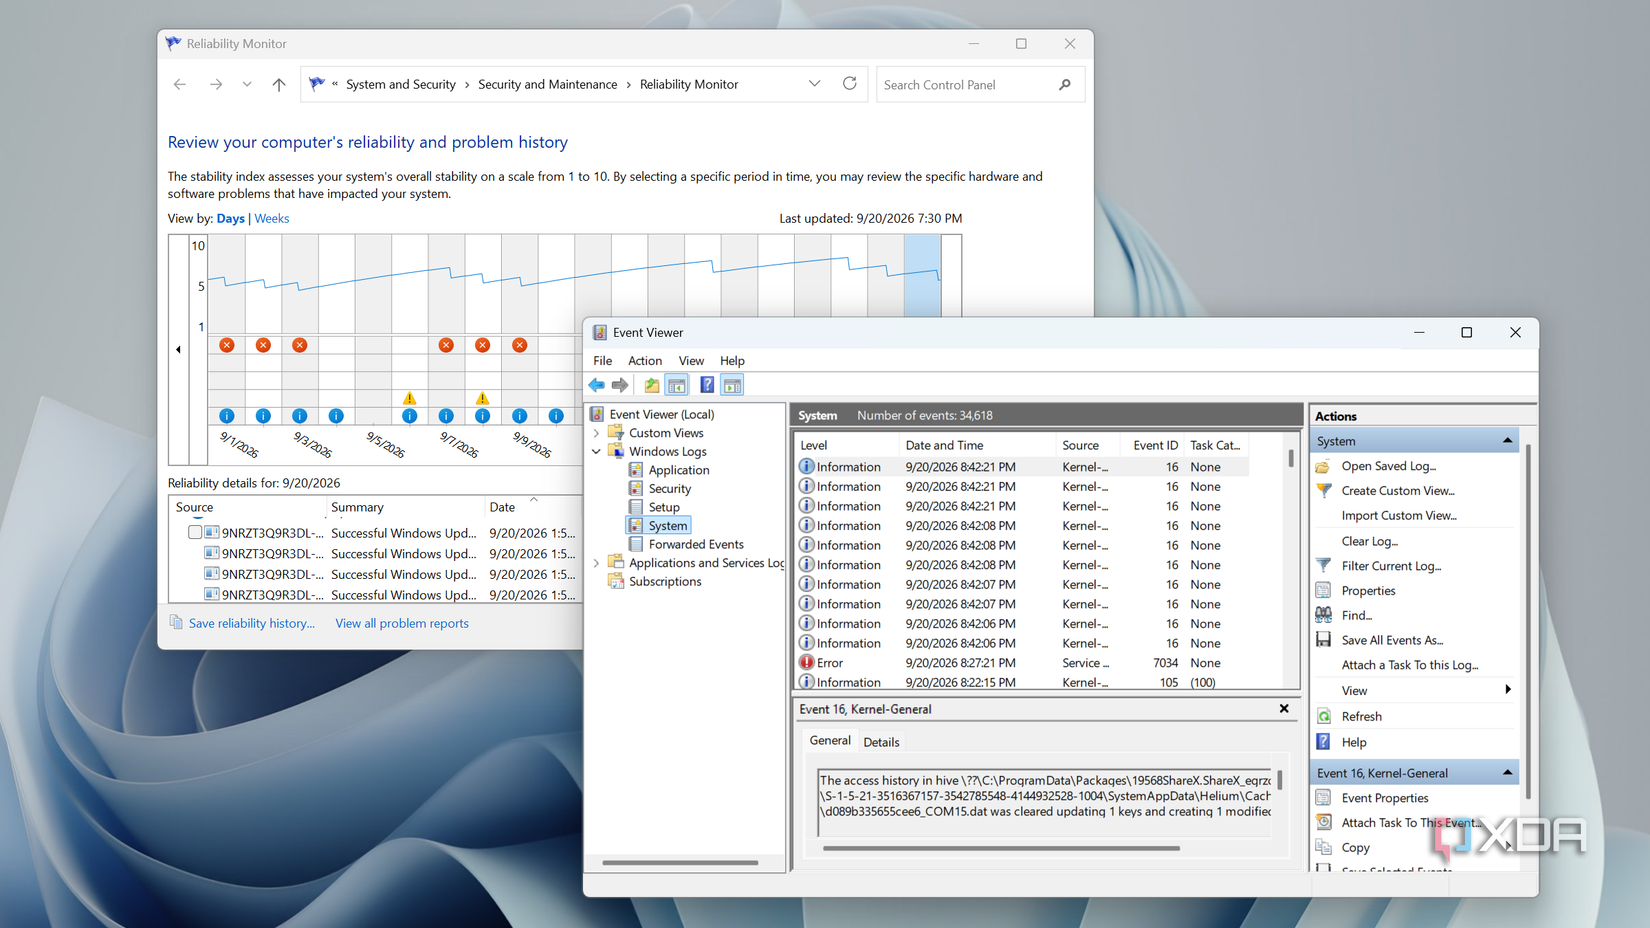This screenshot has height=928, width=1650.
Task: Open the recent locations dropdown in Reliability Monitor
Action: 247,85
